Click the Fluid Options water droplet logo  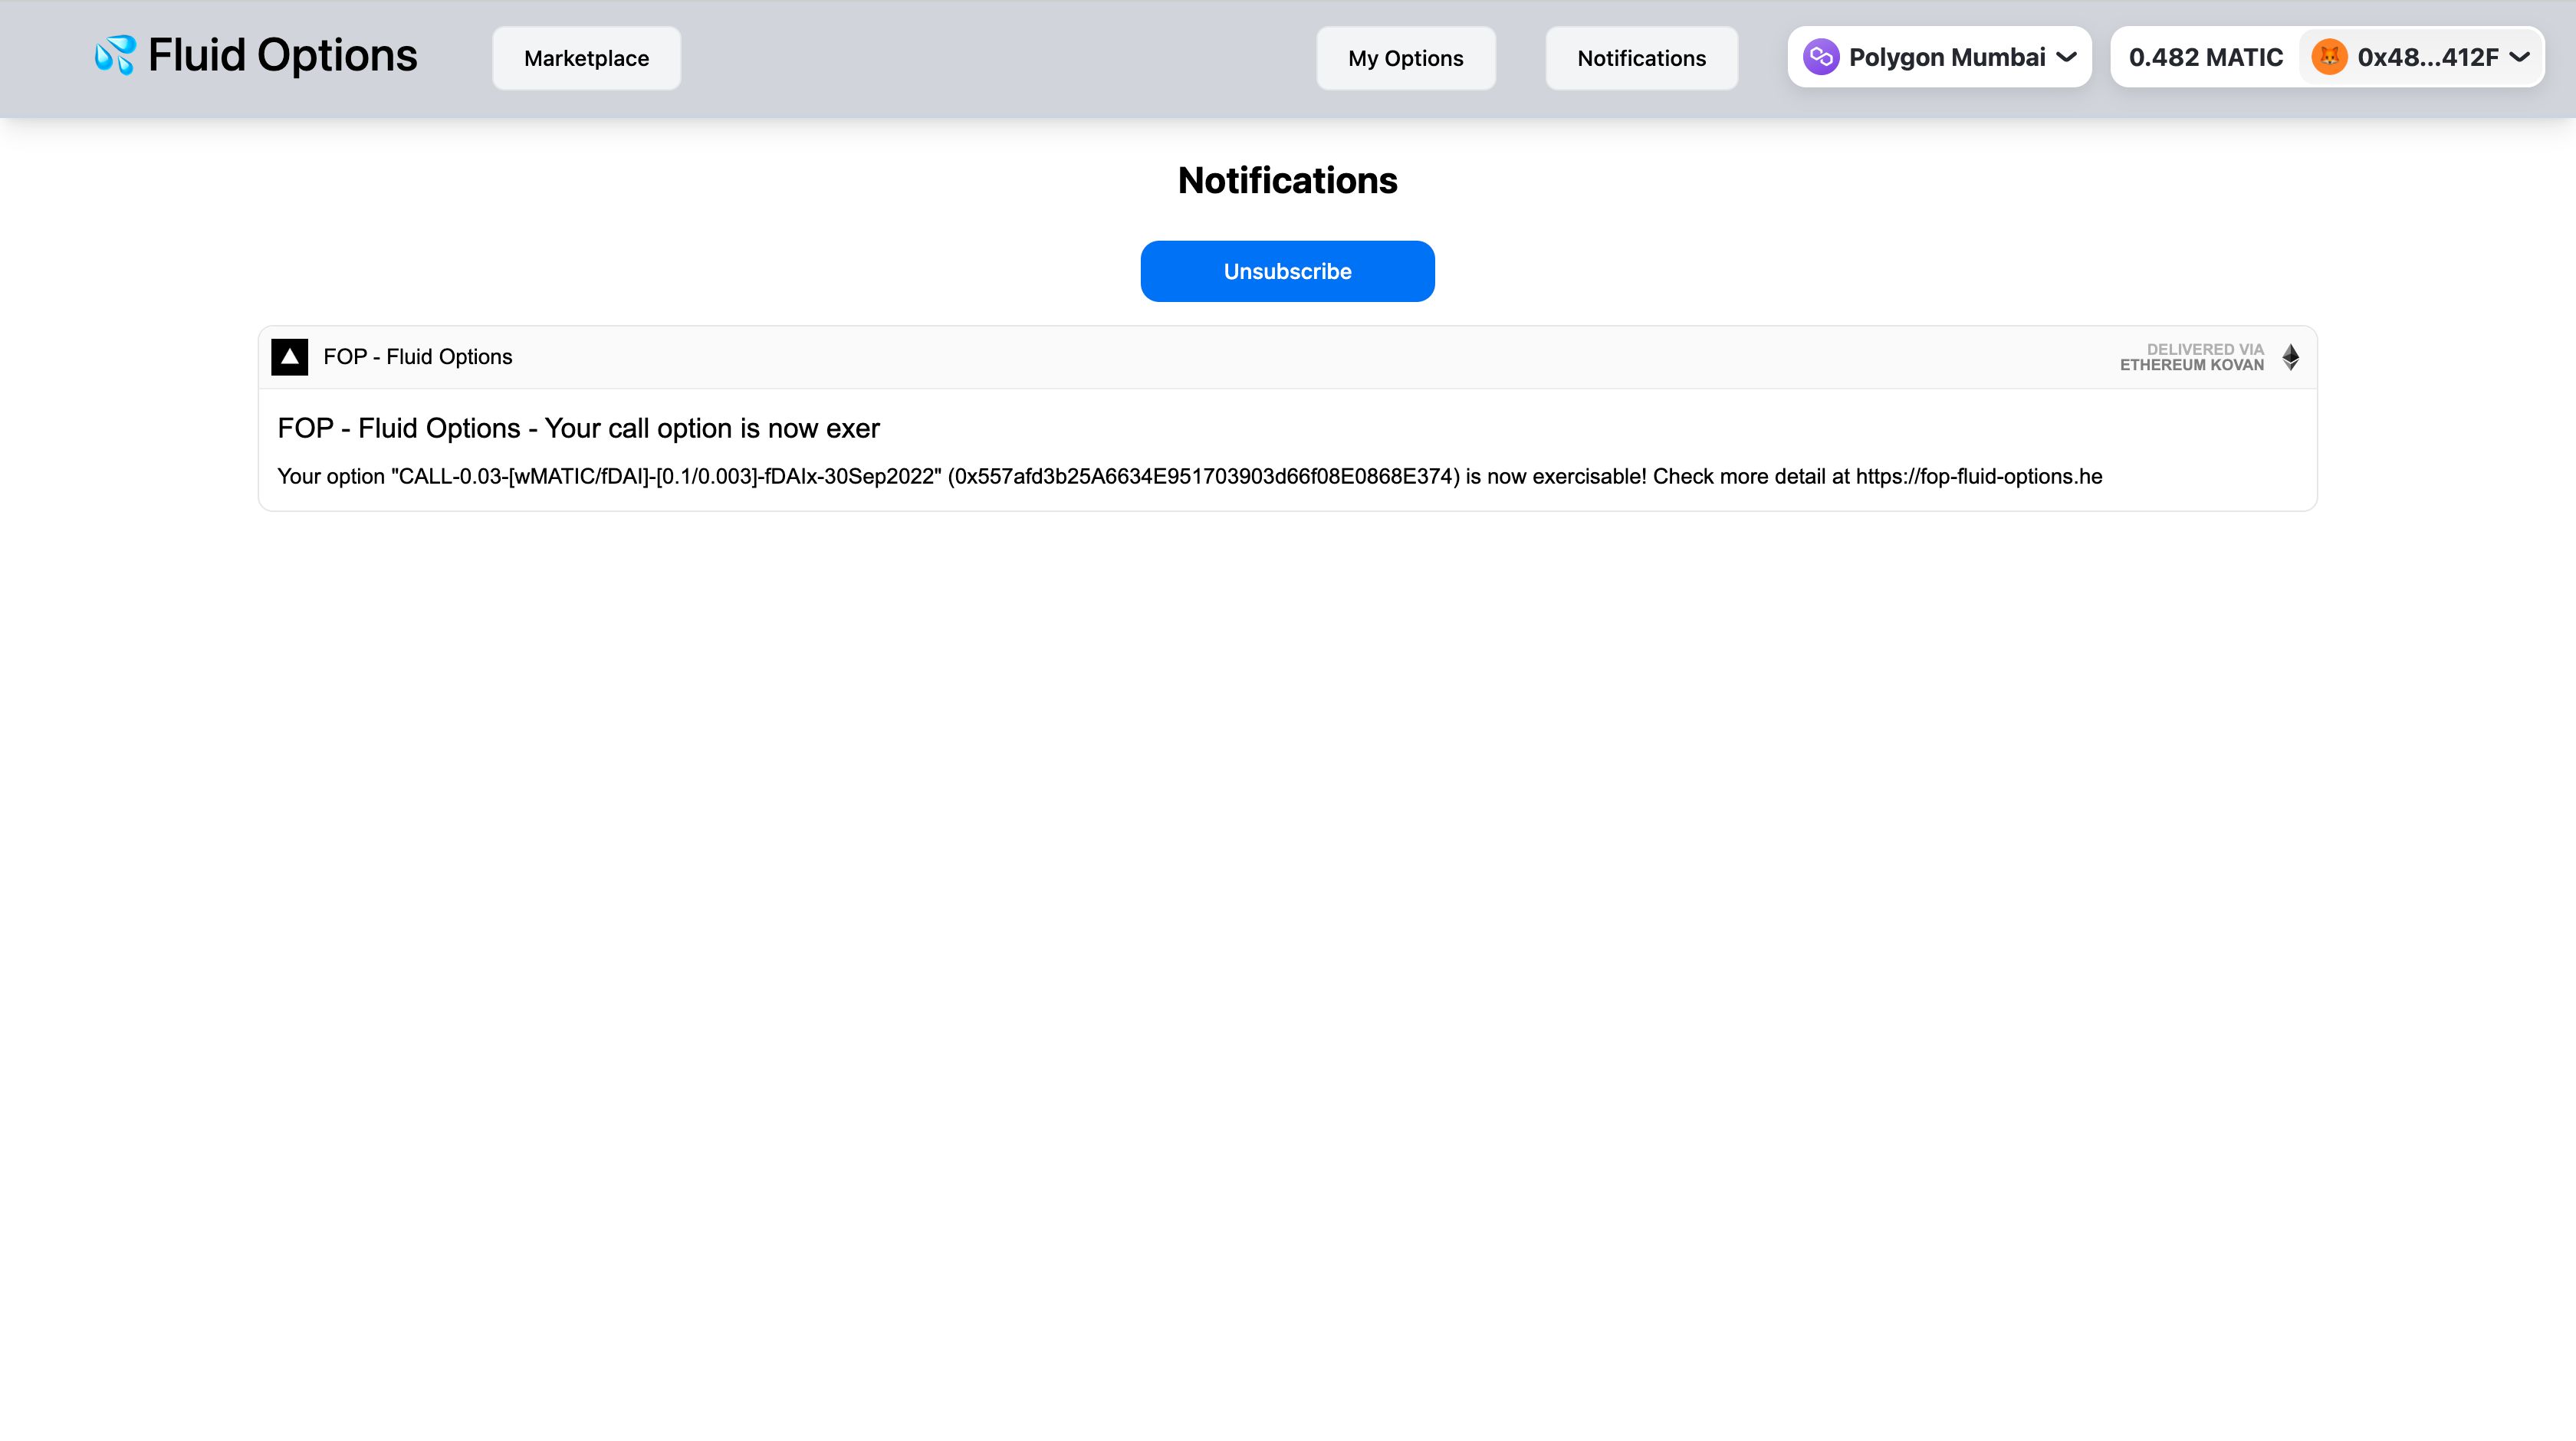click(x=115, y=56)
